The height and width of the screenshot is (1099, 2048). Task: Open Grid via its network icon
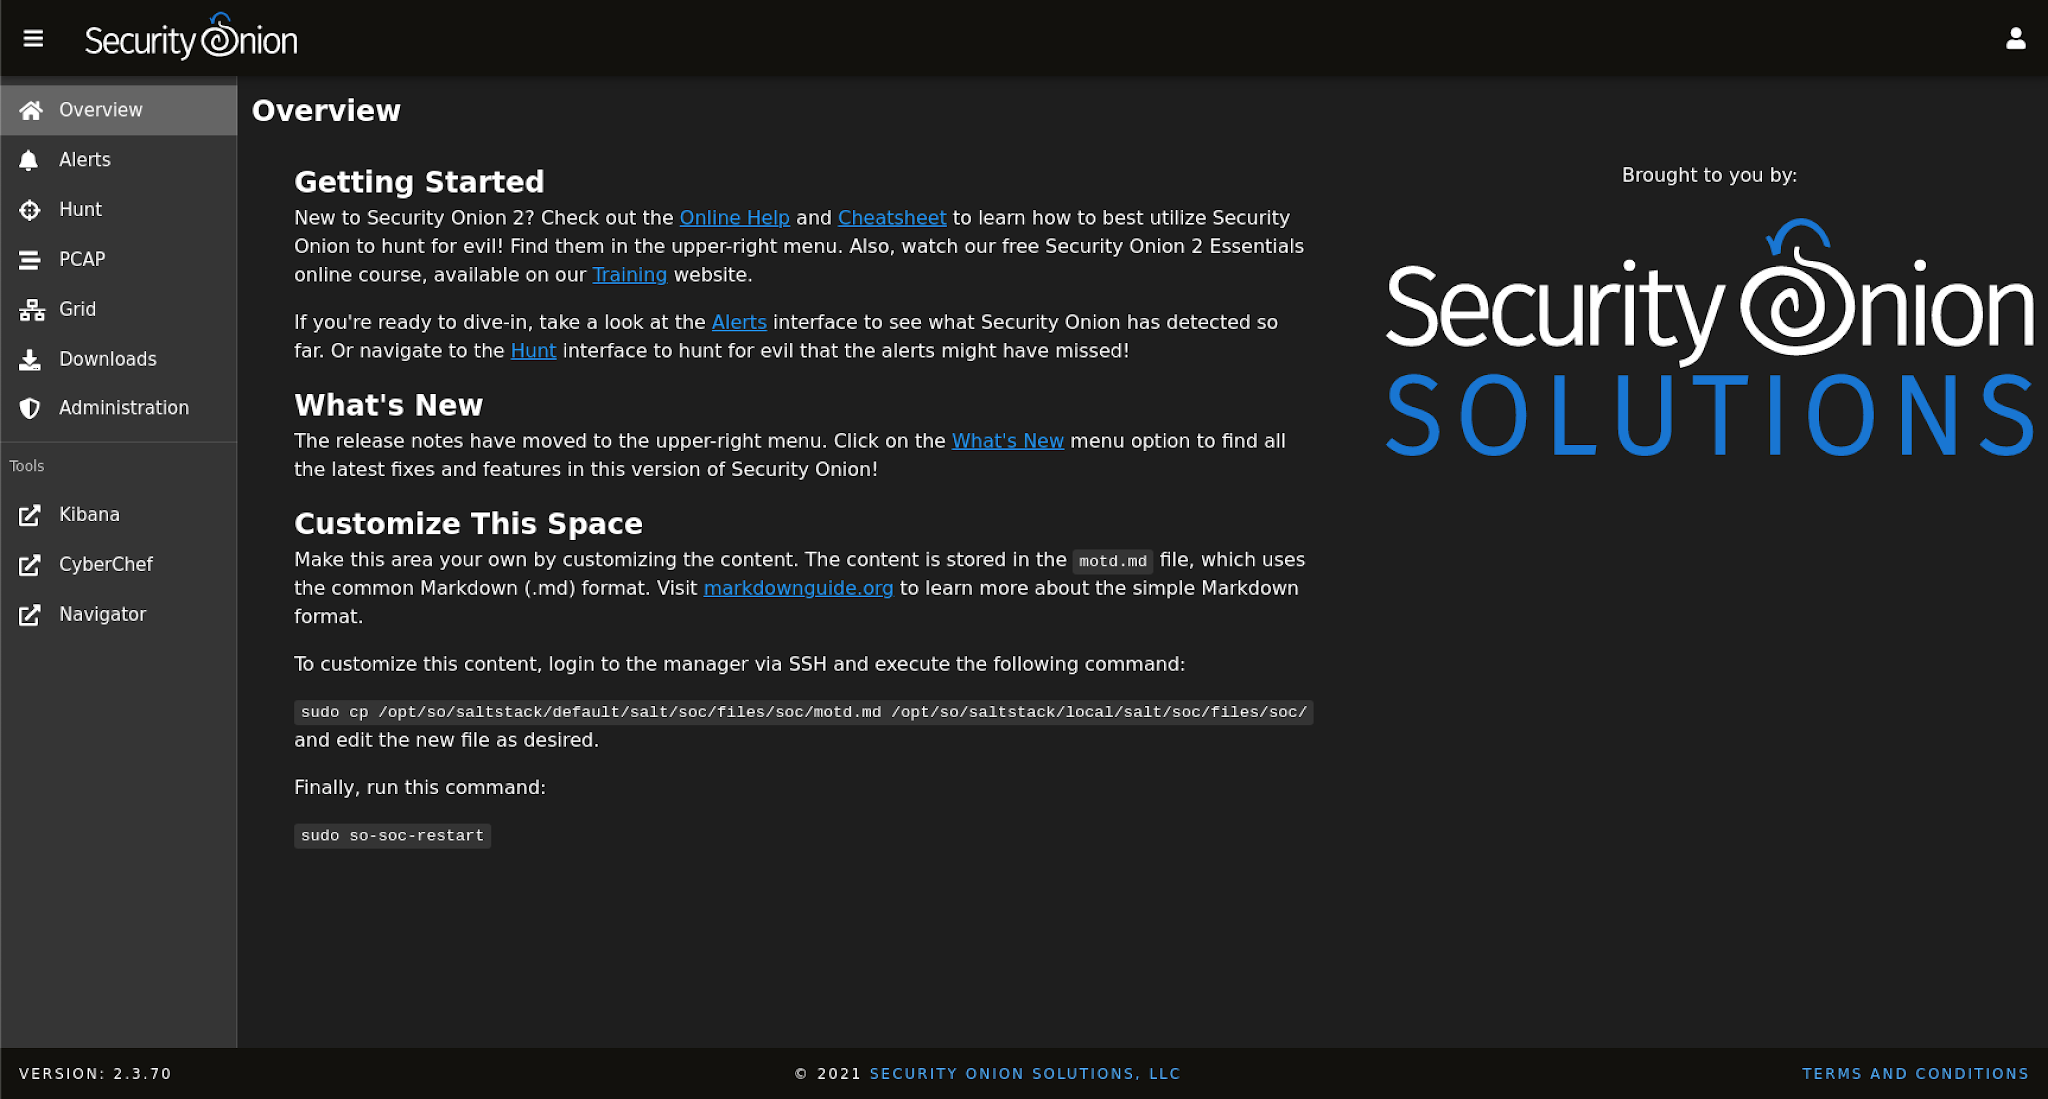pos(30,309)
